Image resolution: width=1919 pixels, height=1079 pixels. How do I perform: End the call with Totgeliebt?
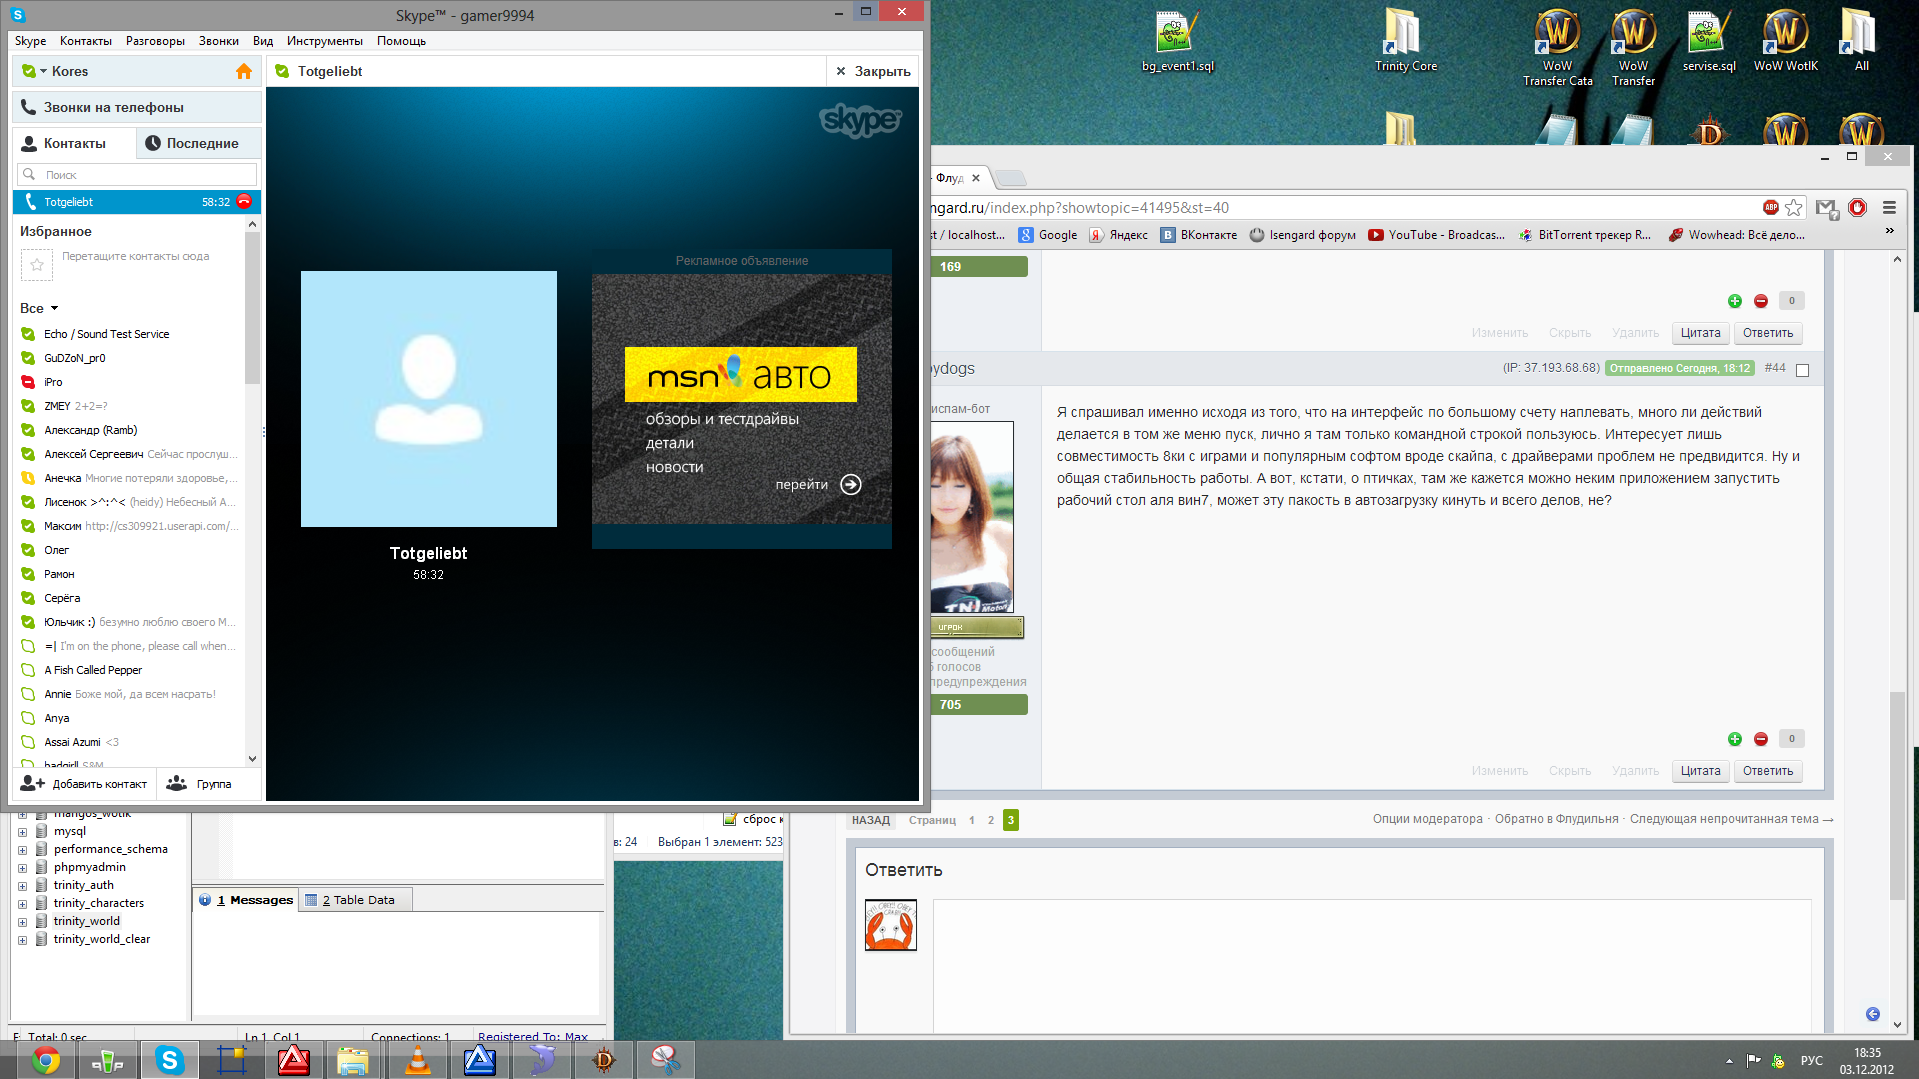(244, 202)
